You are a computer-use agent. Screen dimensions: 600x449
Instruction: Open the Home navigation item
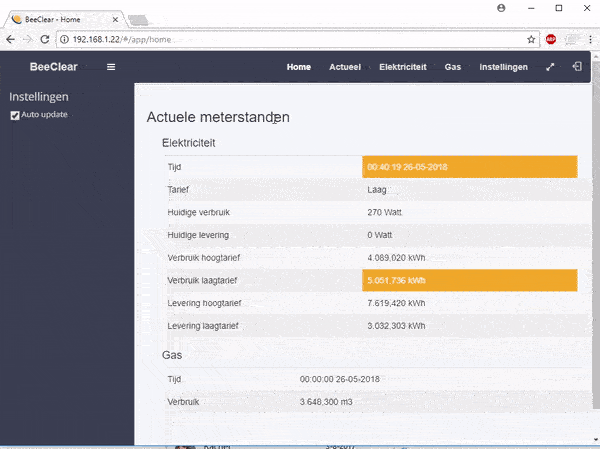(298, 67)
